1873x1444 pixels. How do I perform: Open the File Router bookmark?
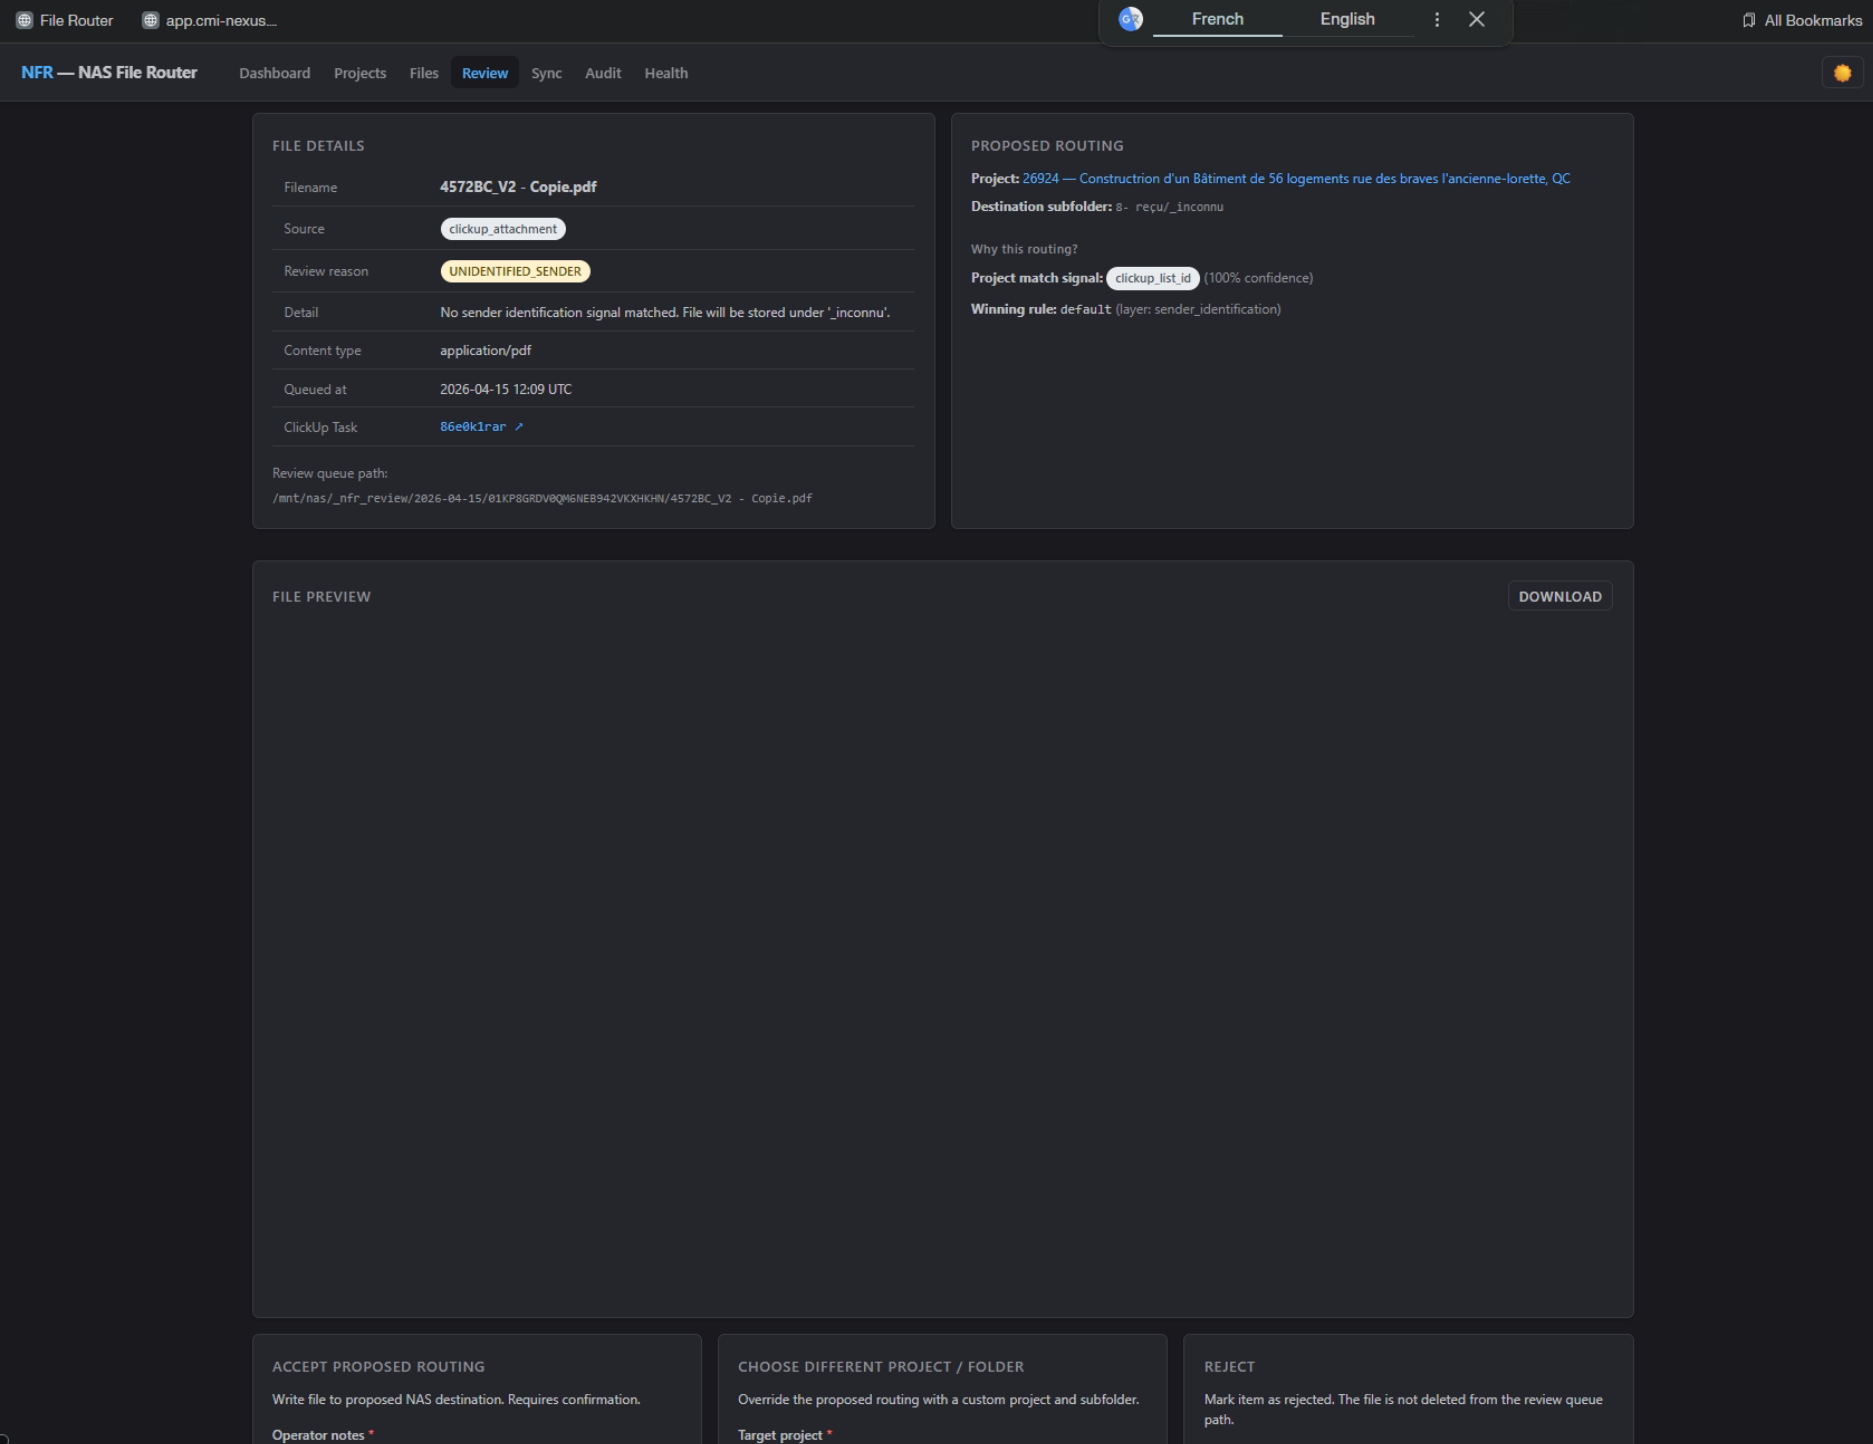pyautogui.click(x=65, y=21)
